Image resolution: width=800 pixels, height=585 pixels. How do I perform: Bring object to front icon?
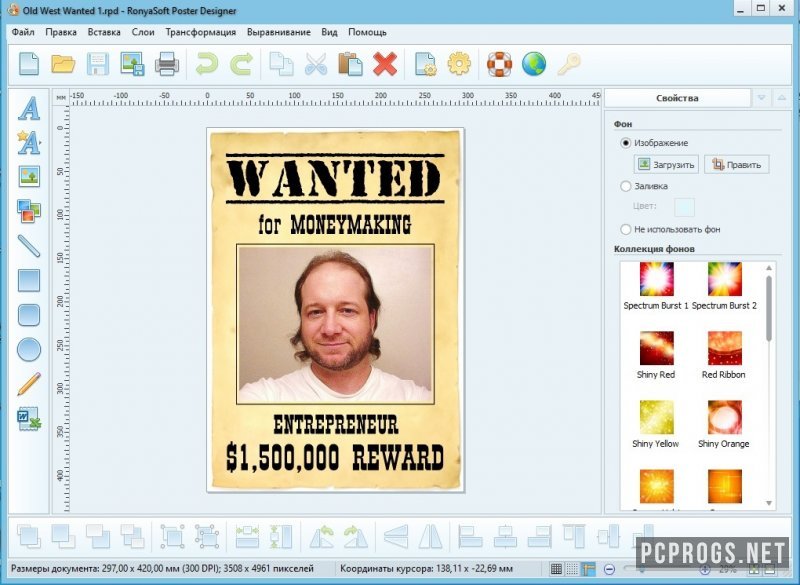tap(29, 537)
